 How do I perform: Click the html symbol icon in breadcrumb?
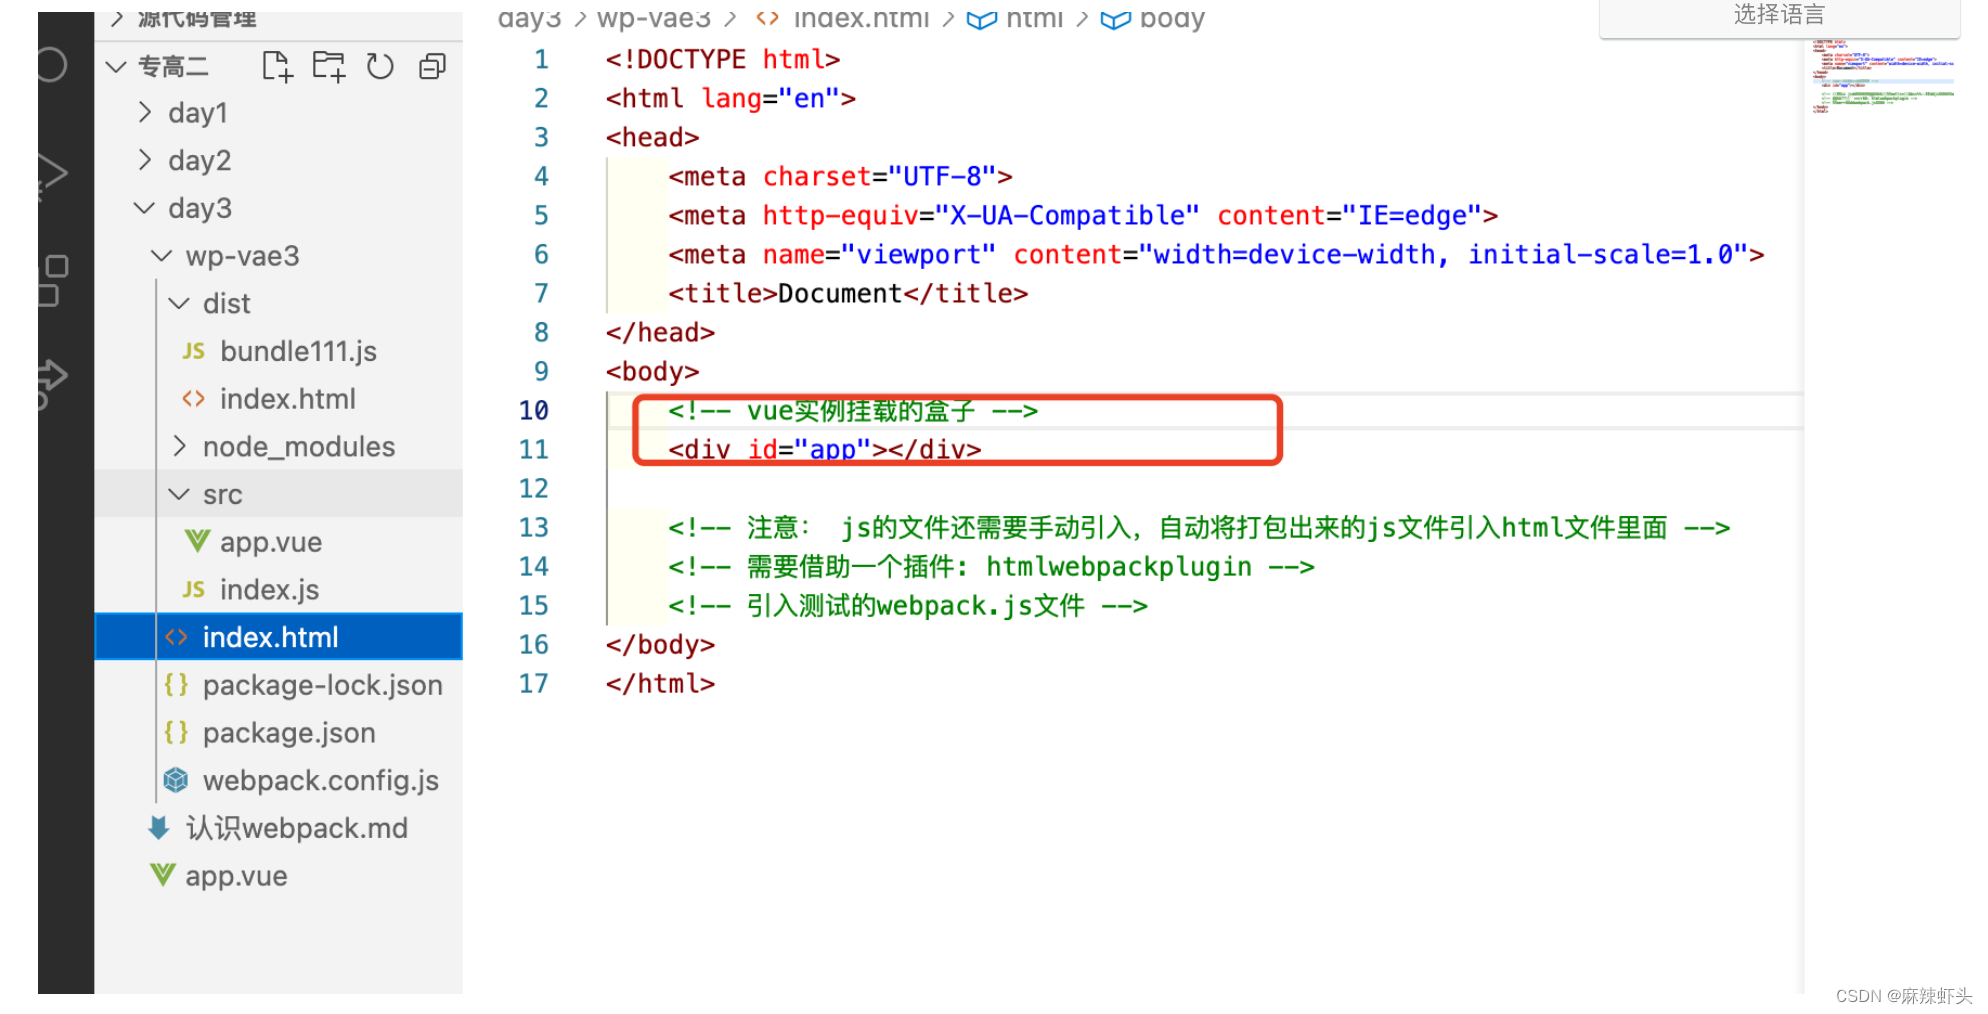982,18
